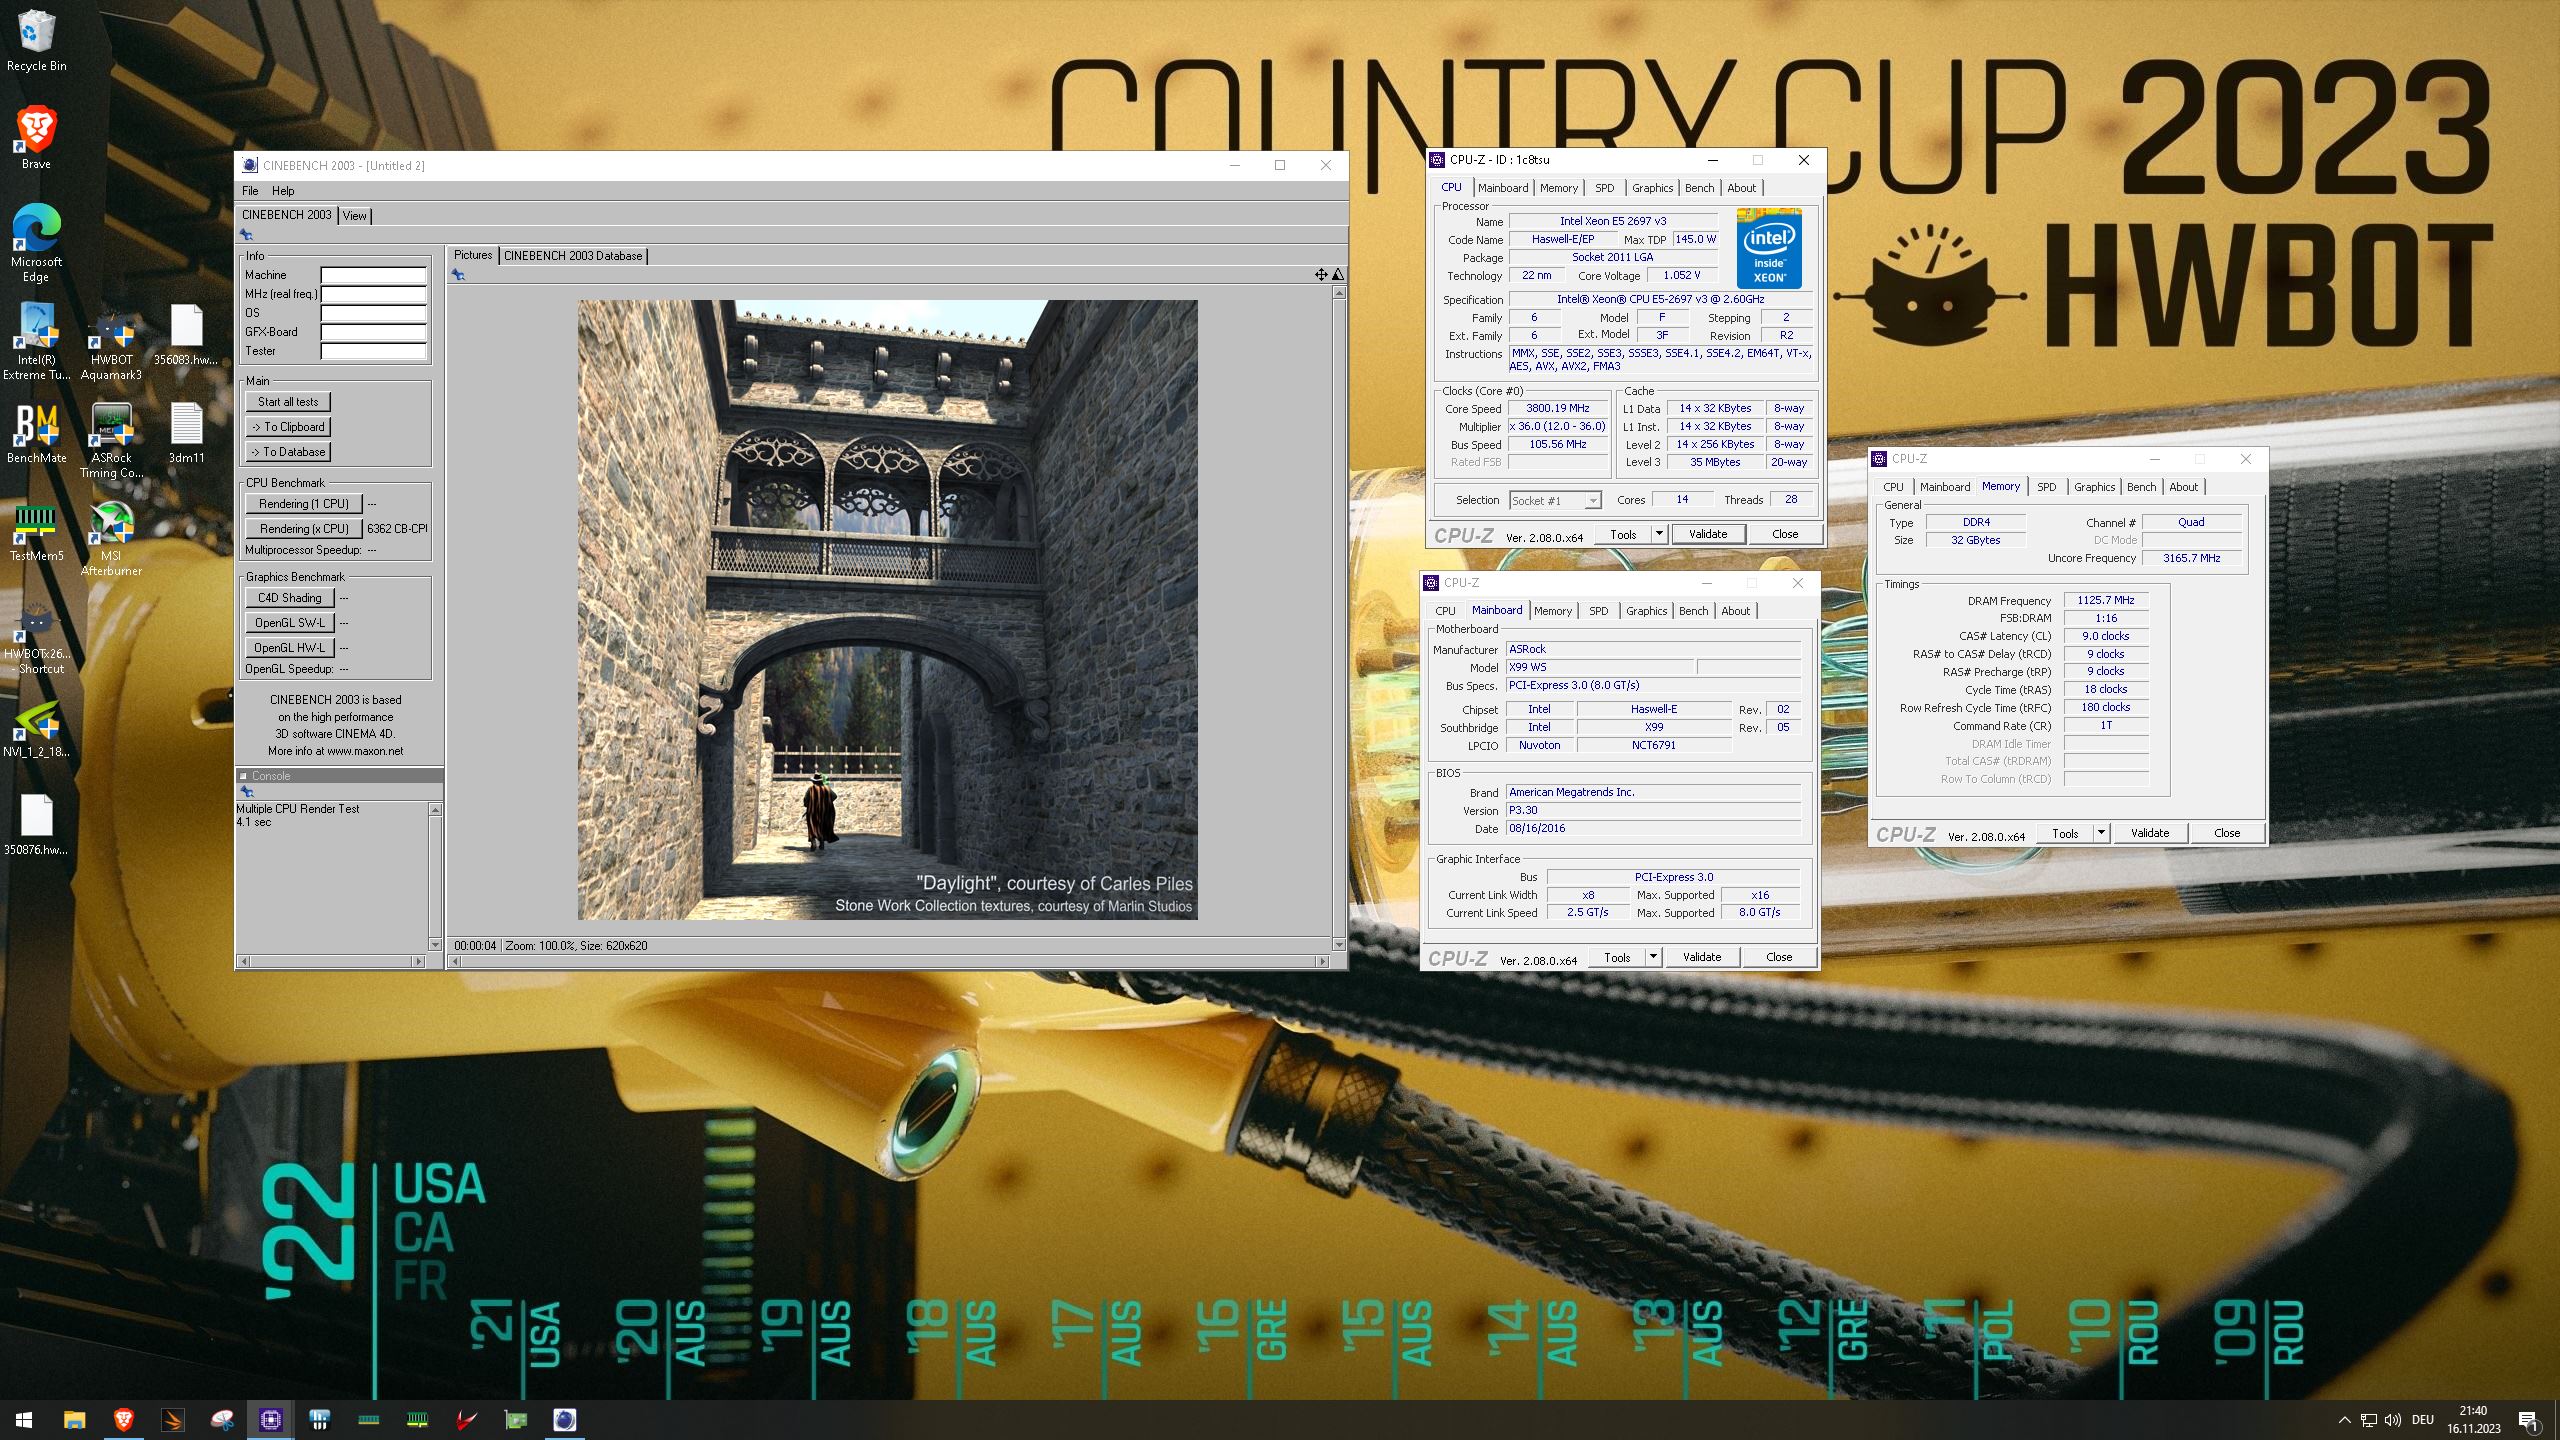The height and width of the screenshot is (1440, 2560).
Task: Click Start all tests button
Action: (x=288, y=402)
